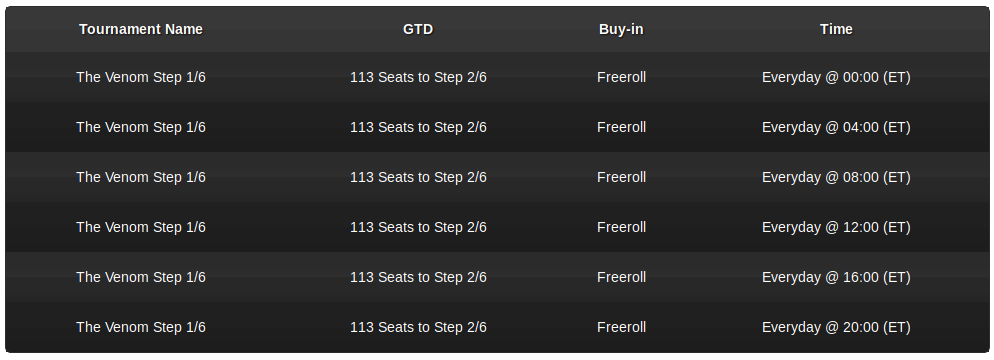Click Freeroll buy-in in the 00:00 row

tap(621, 77)
